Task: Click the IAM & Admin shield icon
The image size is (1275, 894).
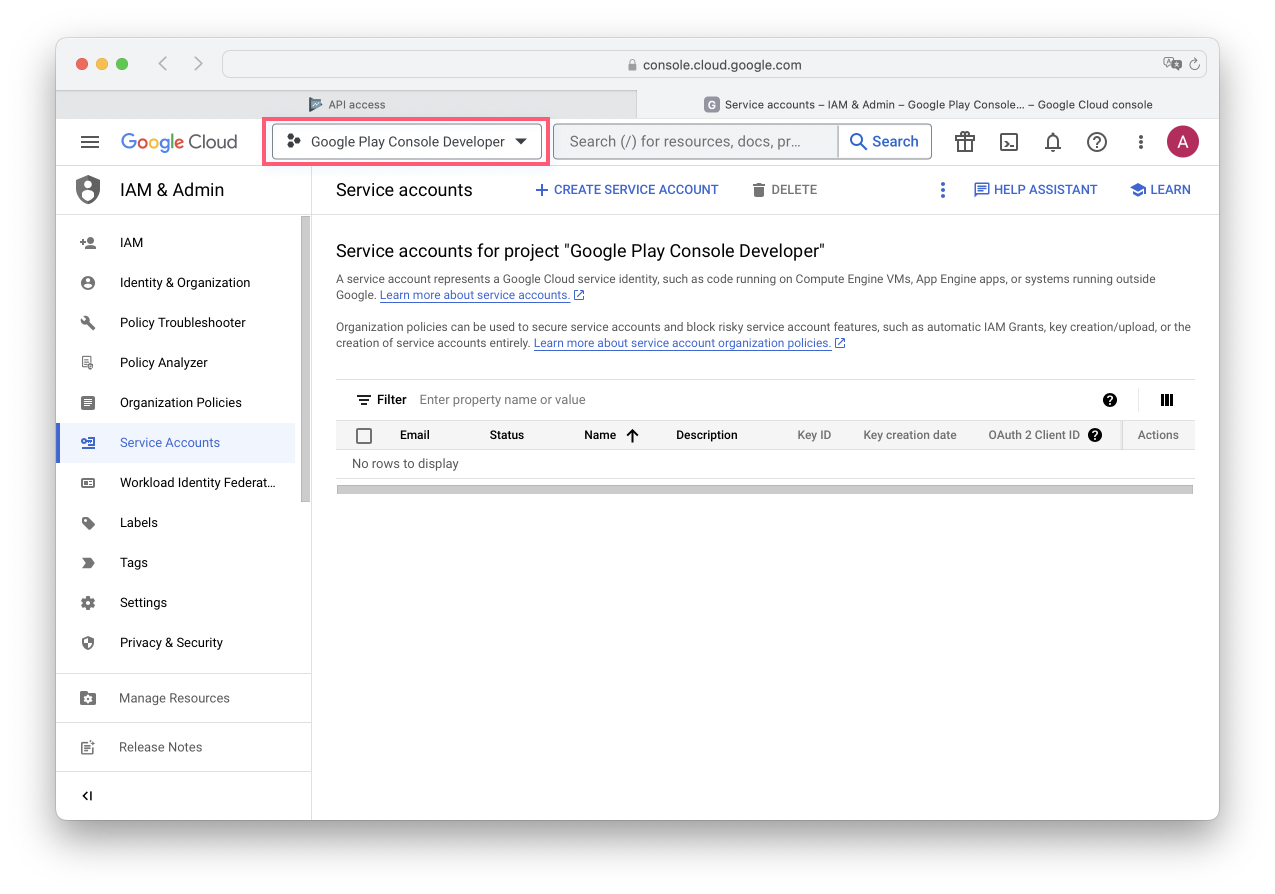Action: pyautogui.click(x=89, y=190)
